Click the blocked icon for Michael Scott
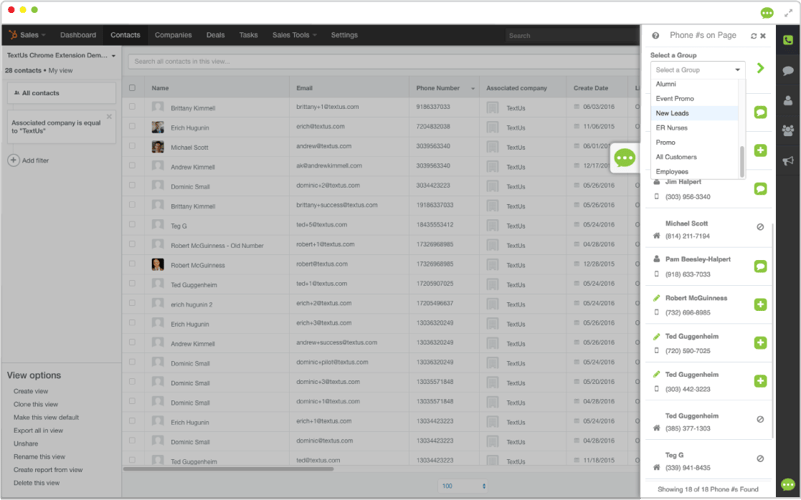 (760, 227)
